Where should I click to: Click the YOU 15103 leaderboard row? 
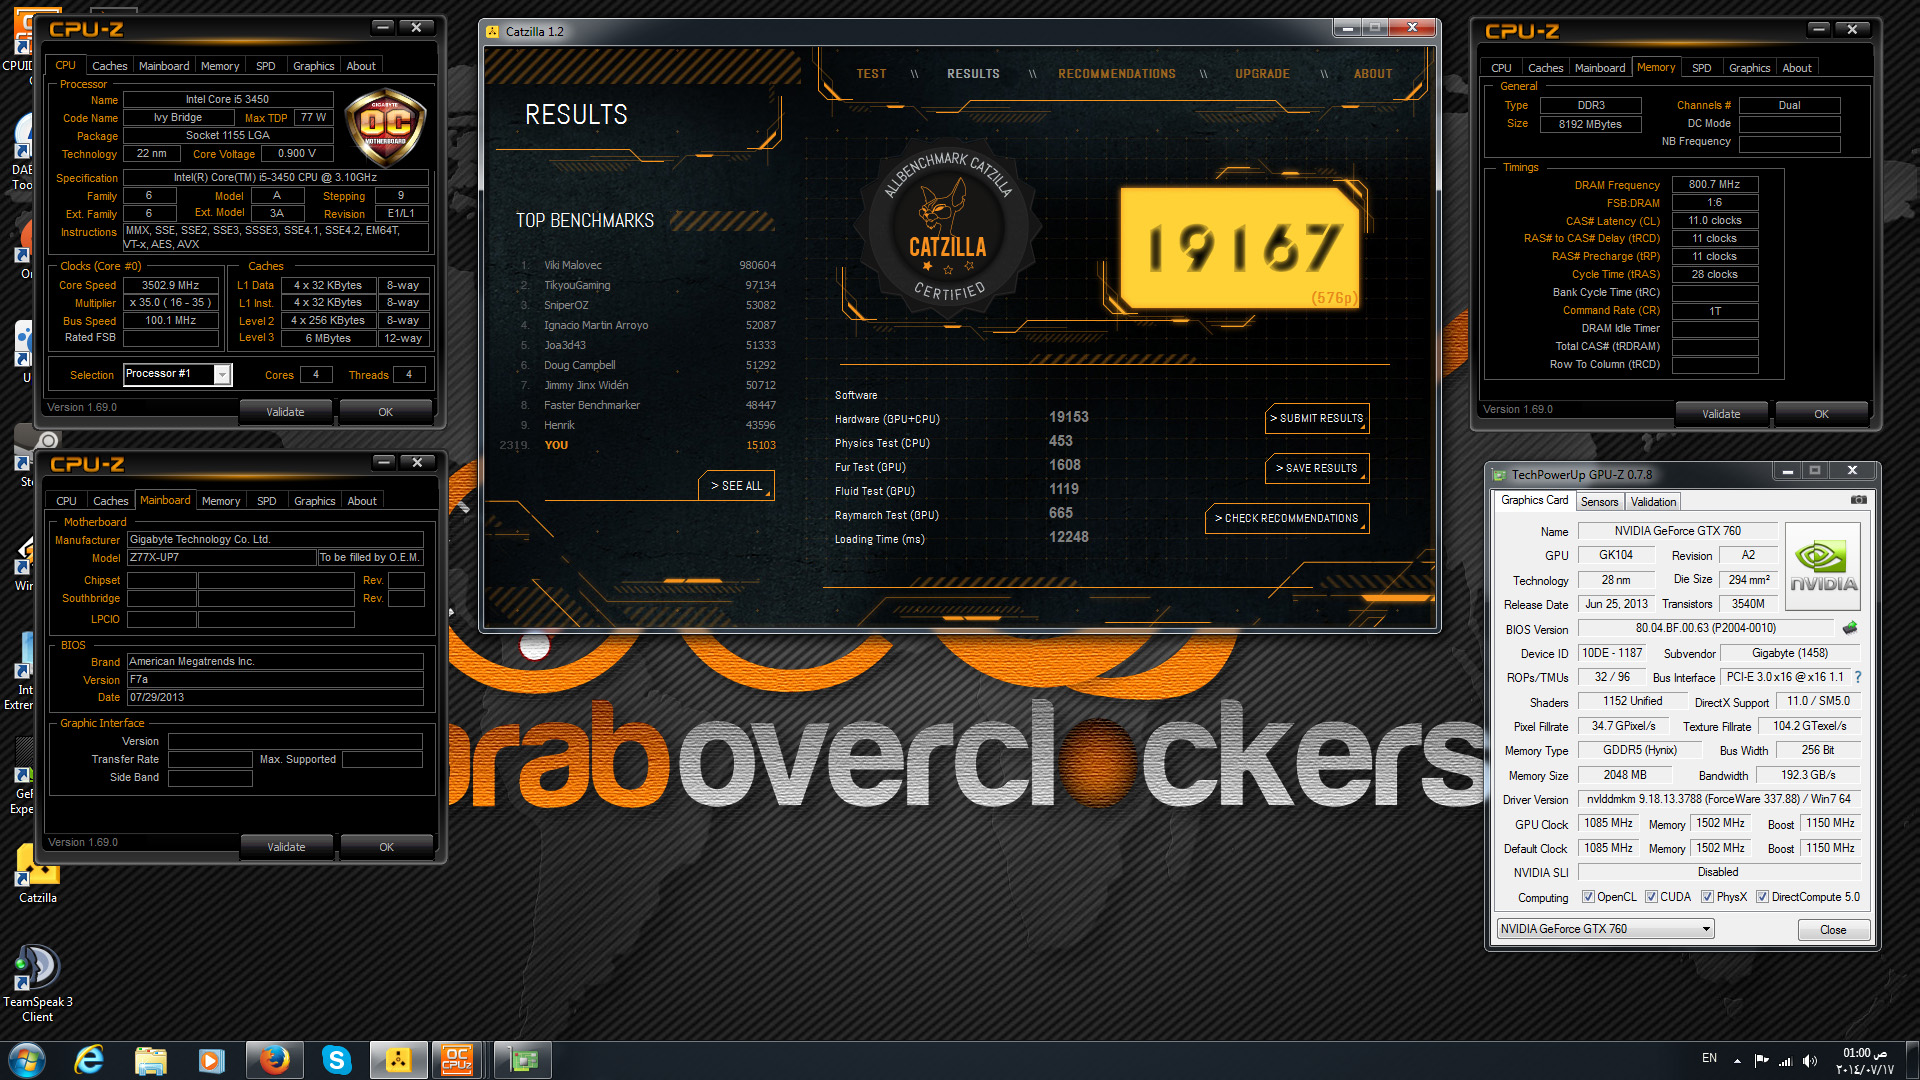pos(638,446)
